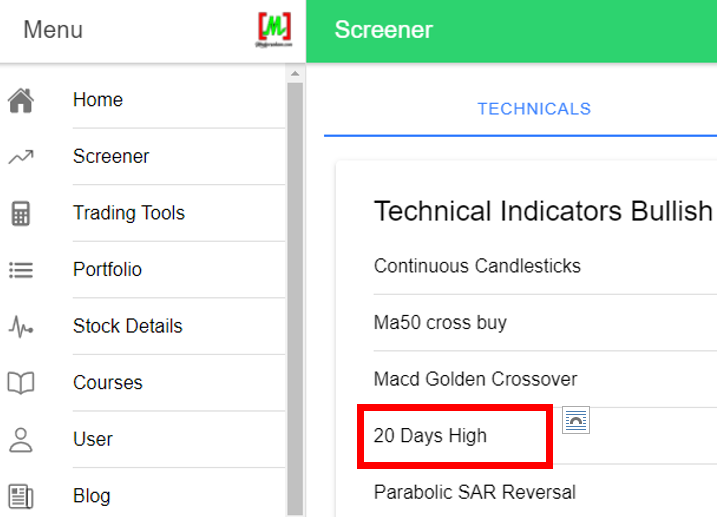Click the Home house icon
This screenshot has height=517, width=724.
[x=21, y=100]
